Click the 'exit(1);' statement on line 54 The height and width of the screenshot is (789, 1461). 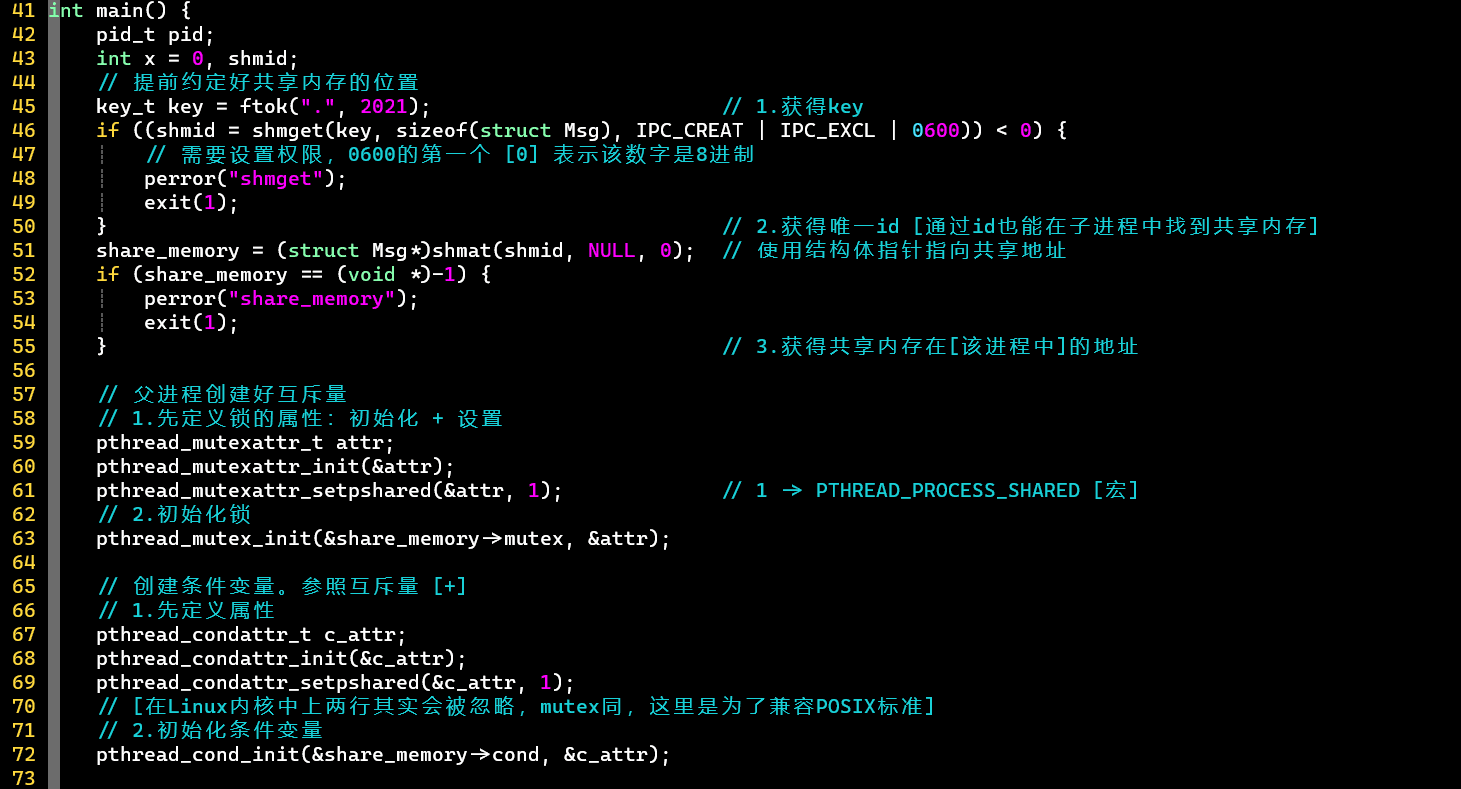point(192,323)
